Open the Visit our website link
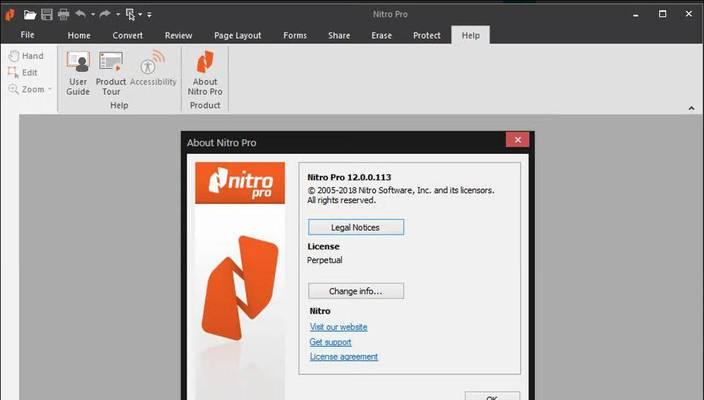This screenshot has width=704, height=400. [x=339, y=327]
